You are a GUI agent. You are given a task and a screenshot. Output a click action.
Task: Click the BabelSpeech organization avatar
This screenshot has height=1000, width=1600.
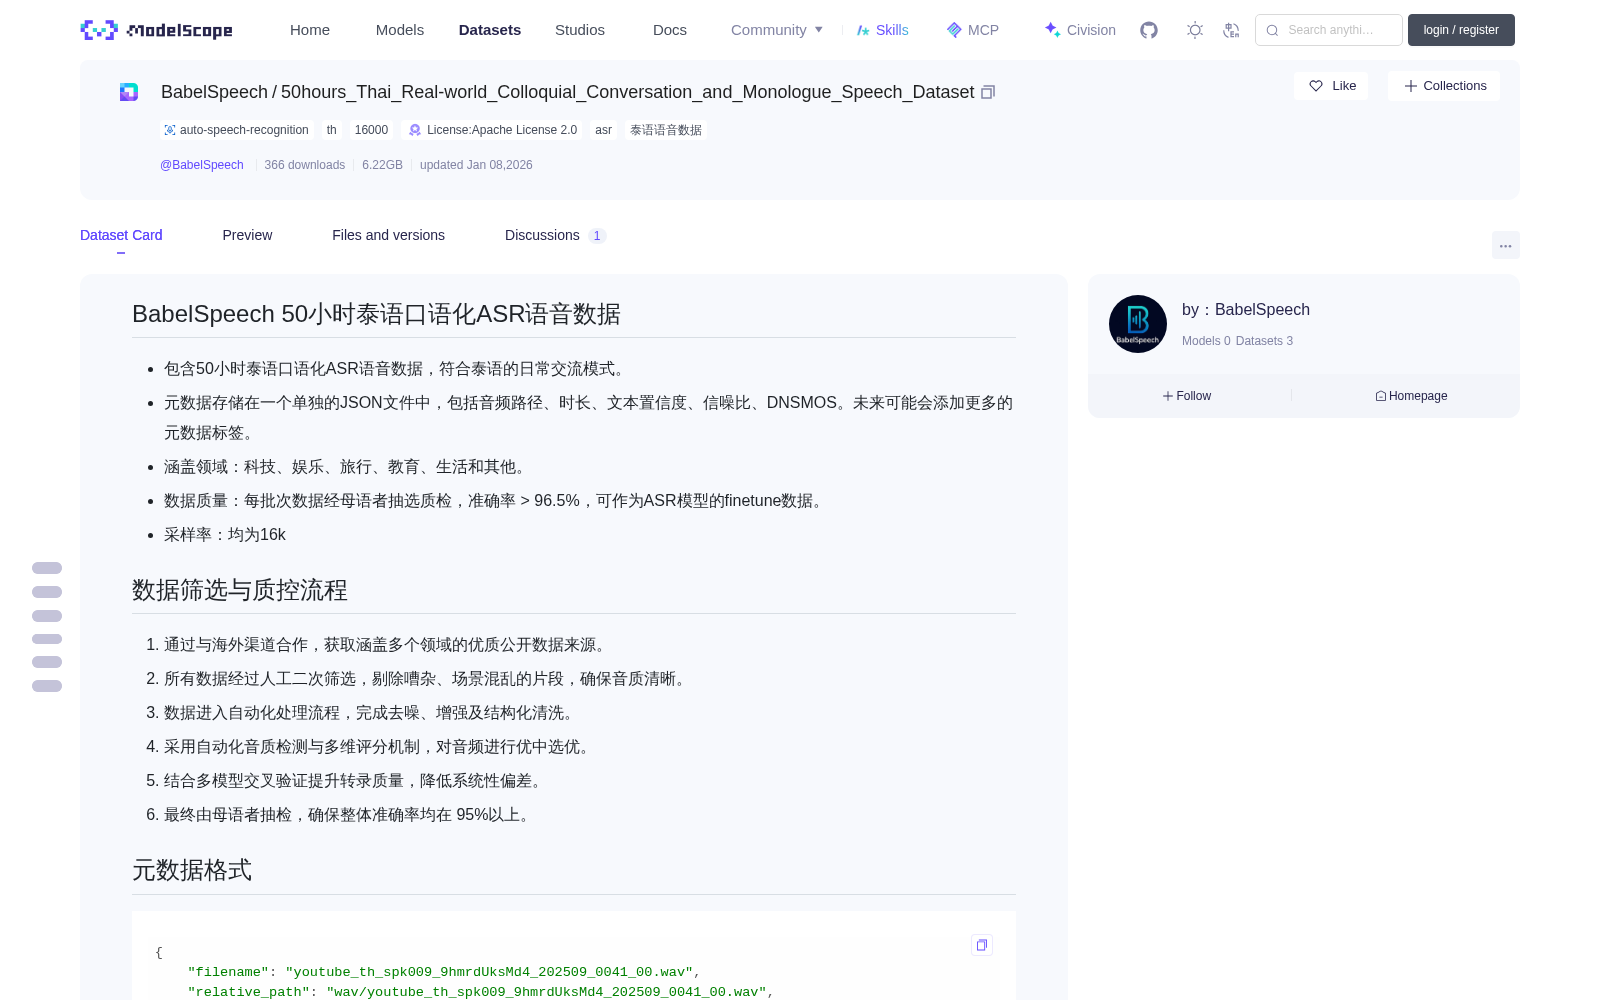click(1138, 324)
